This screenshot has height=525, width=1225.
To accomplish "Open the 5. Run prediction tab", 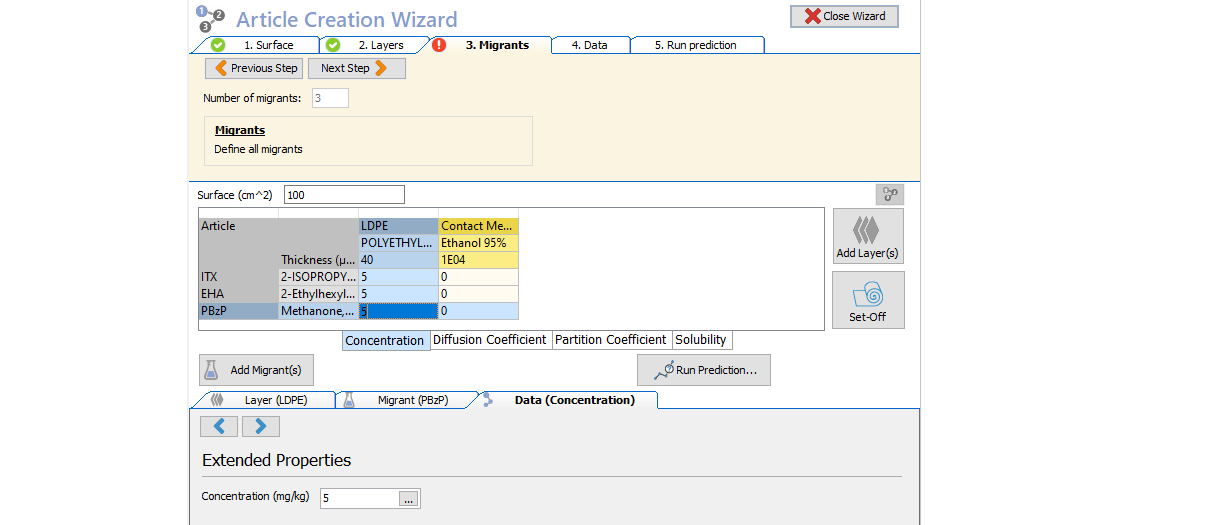I will click(x=695, y=45).
